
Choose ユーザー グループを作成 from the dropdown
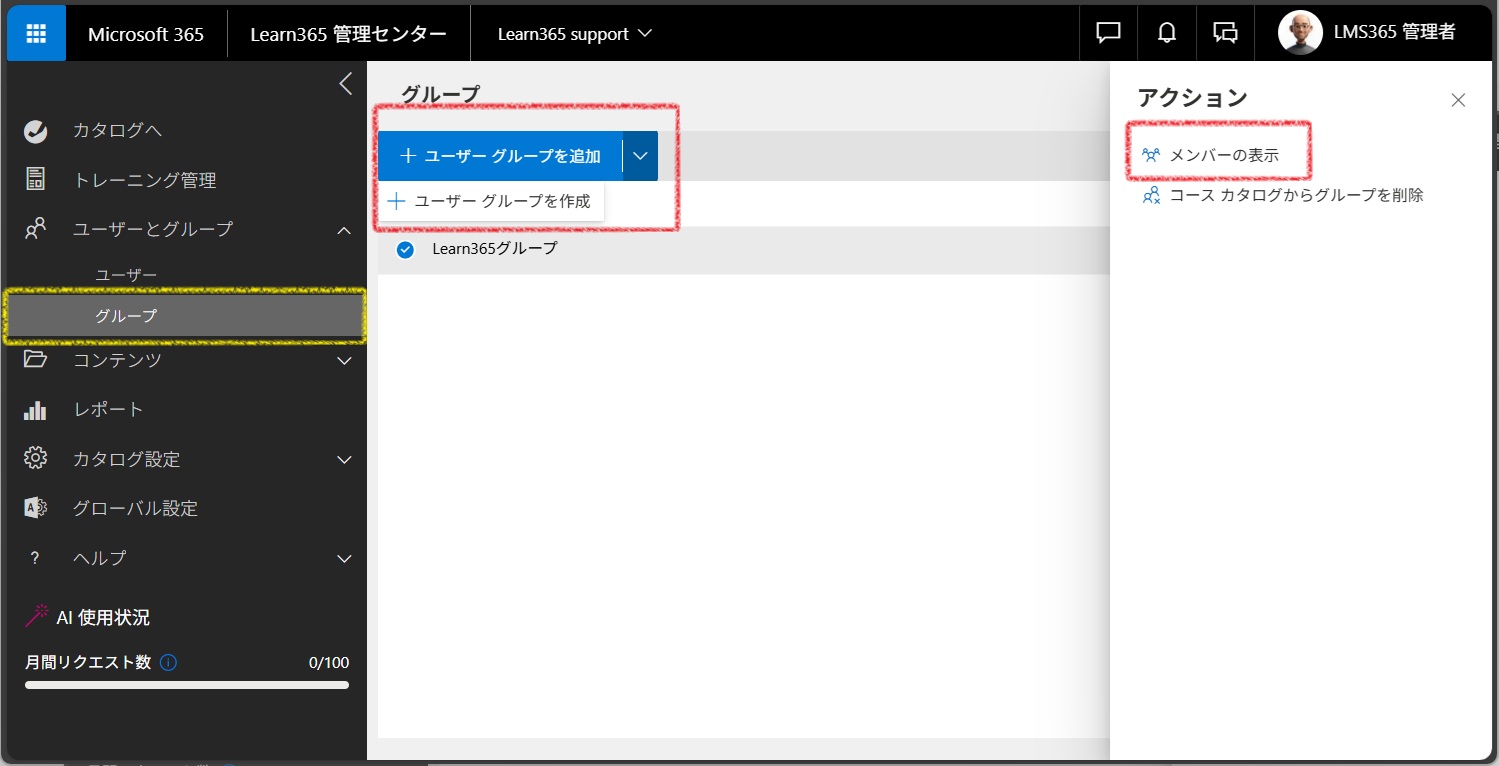click(x=491, y=201)
